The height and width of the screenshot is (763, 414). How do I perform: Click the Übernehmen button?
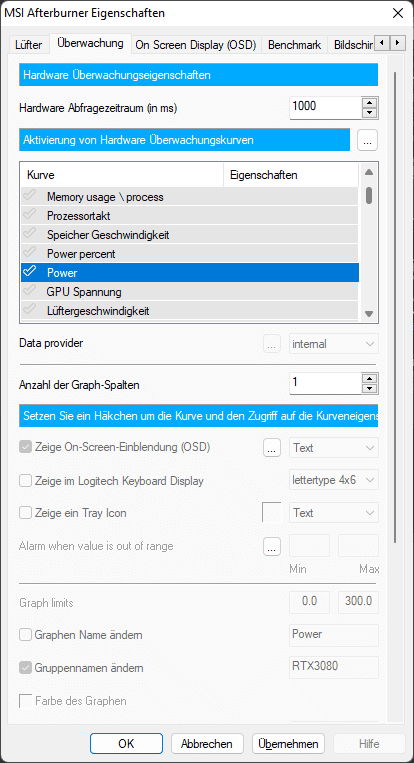click(x=288, y=744)
